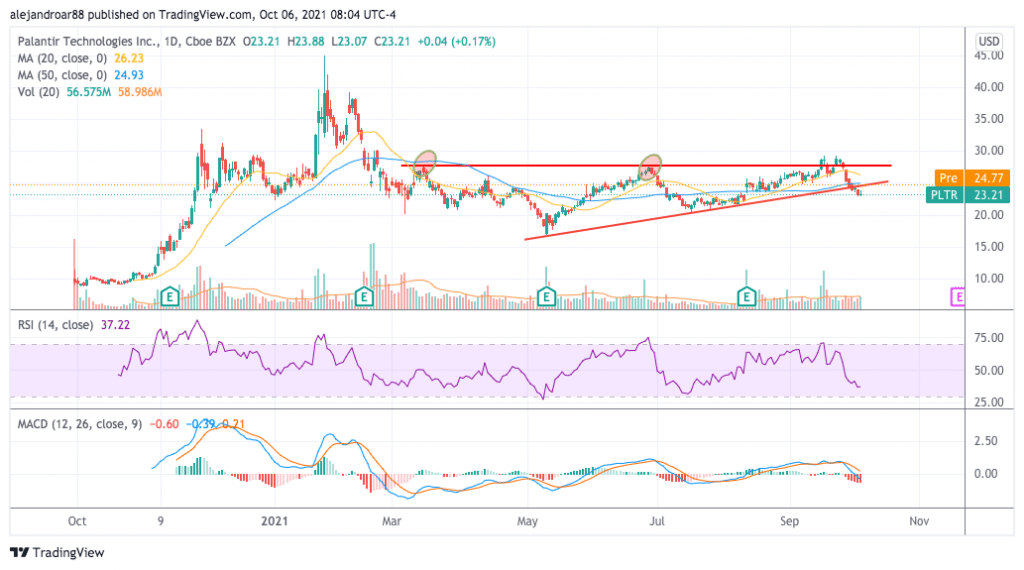Click the 50-day MA value 24.93

click(129, 75)
